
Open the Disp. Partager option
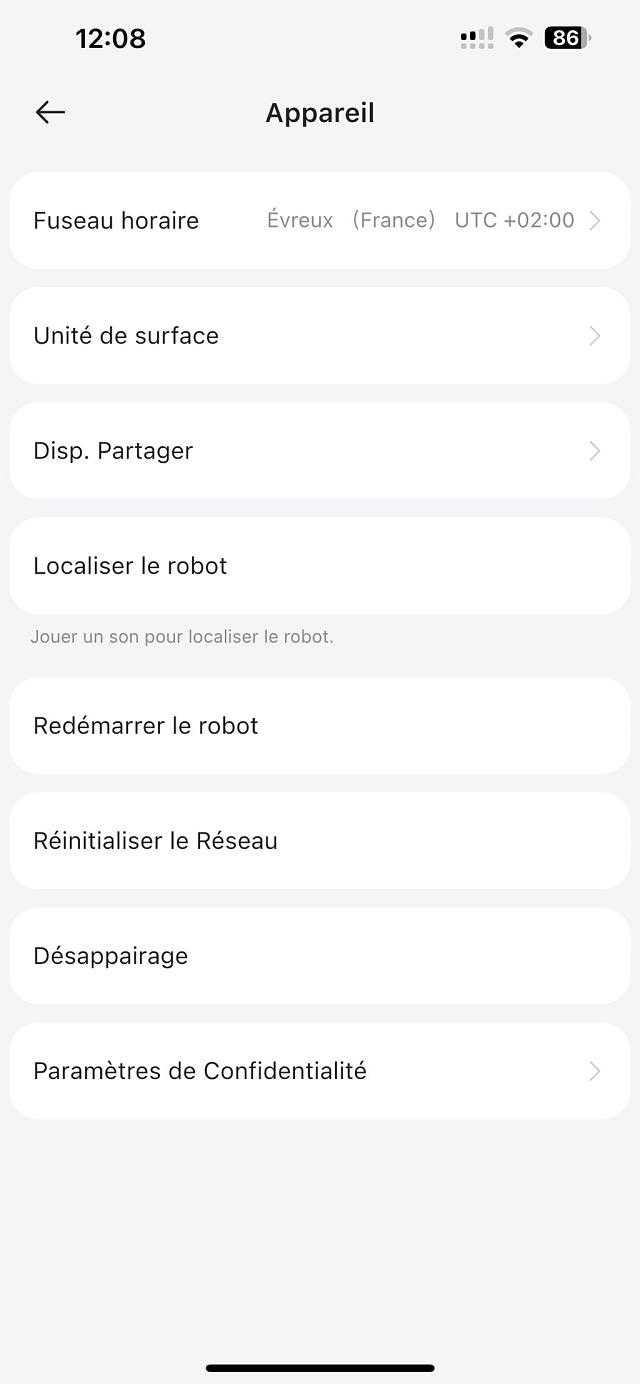[113, 451]
